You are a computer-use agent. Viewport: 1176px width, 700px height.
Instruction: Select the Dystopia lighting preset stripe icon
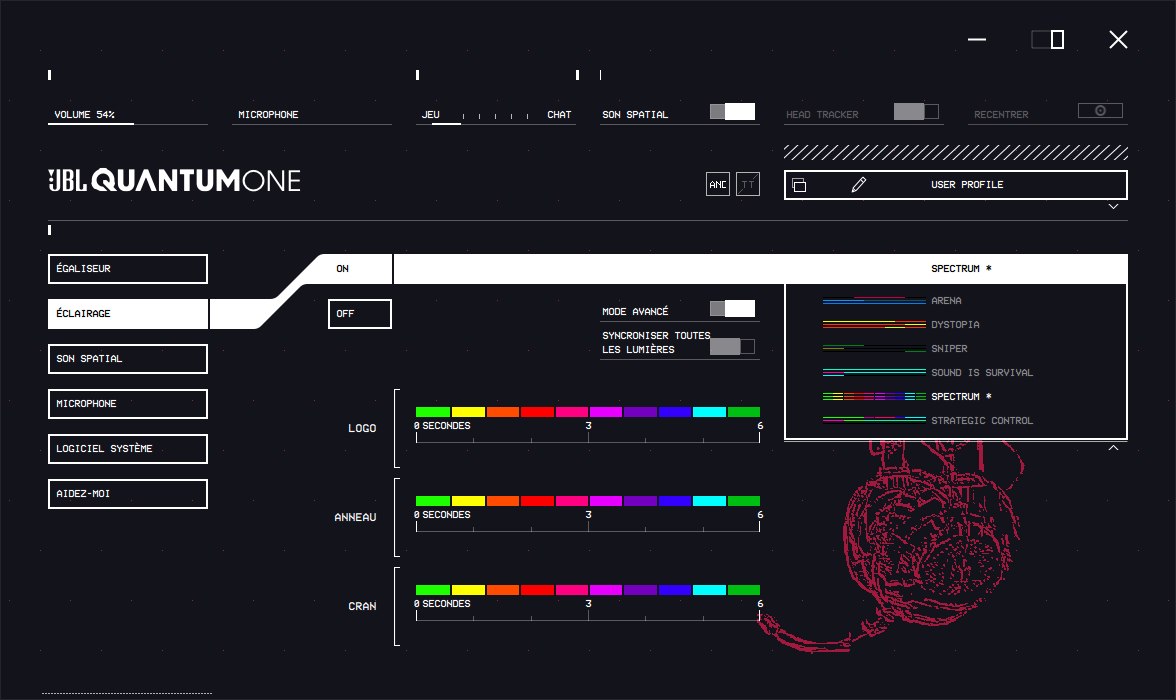874,325
